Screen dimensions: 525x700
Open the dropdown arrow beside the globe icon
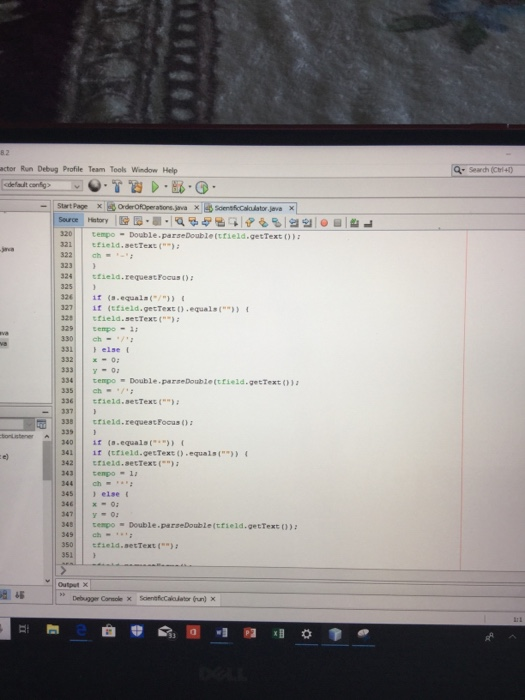pos(106,186)
